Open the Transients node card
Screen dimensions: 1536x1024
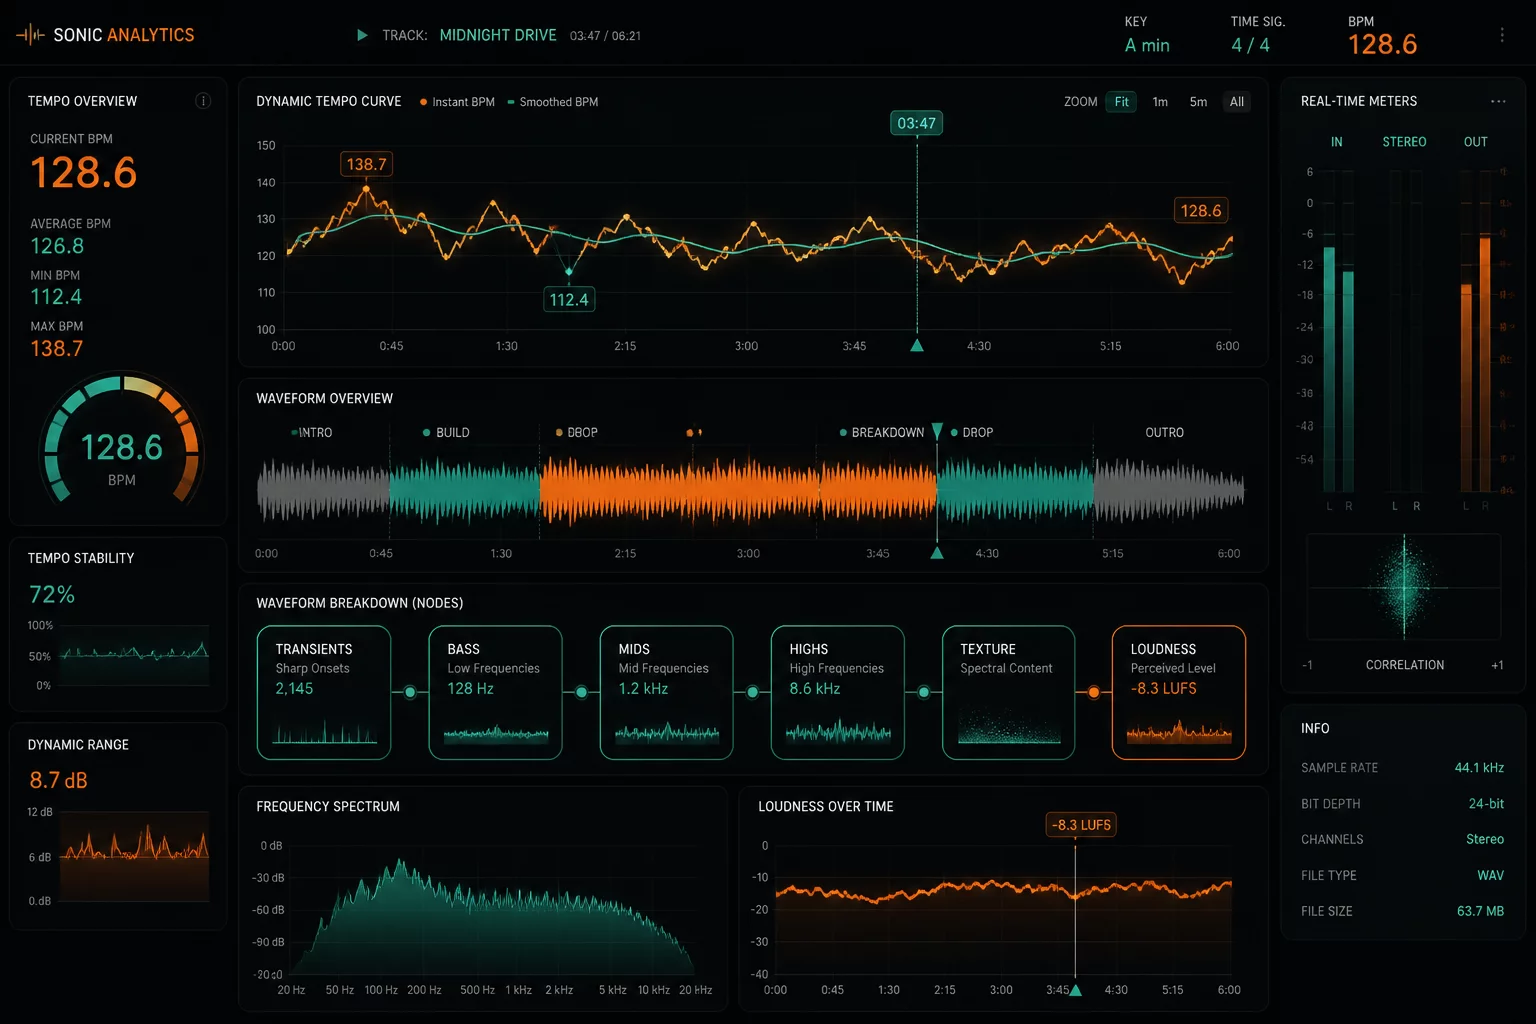tap(324, 692)
